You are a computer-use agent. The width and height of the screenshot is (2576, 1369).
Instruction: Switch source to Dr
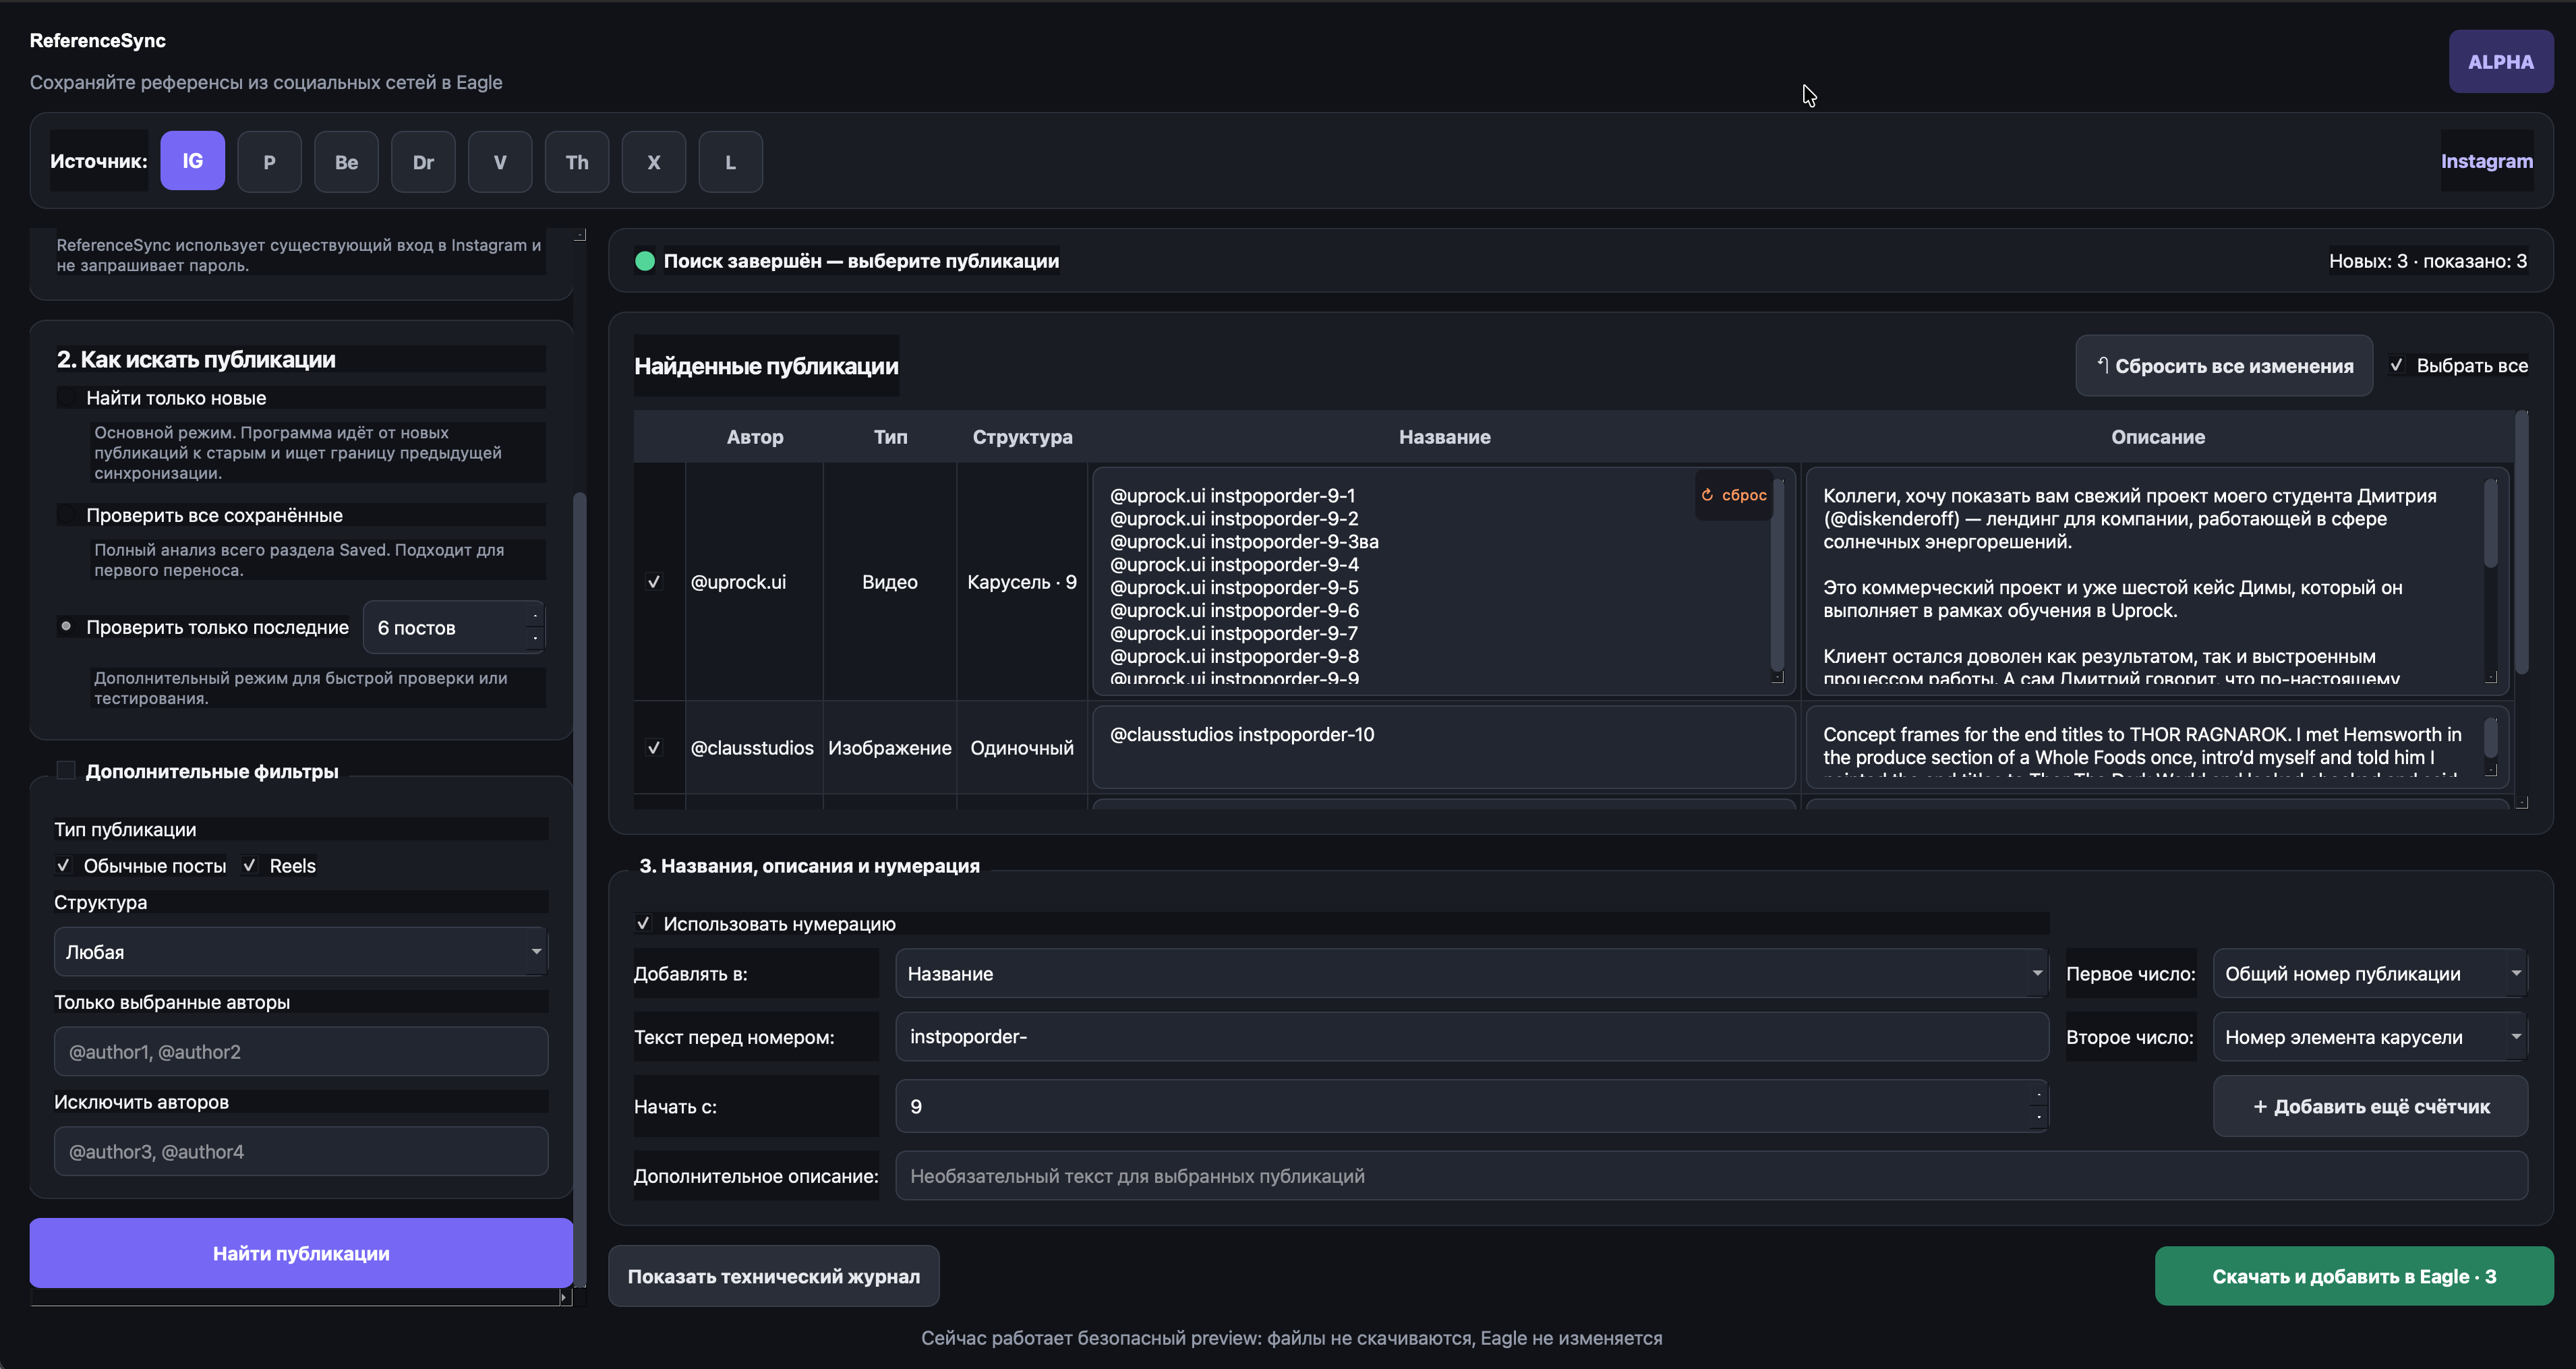(x=423, y=161)
